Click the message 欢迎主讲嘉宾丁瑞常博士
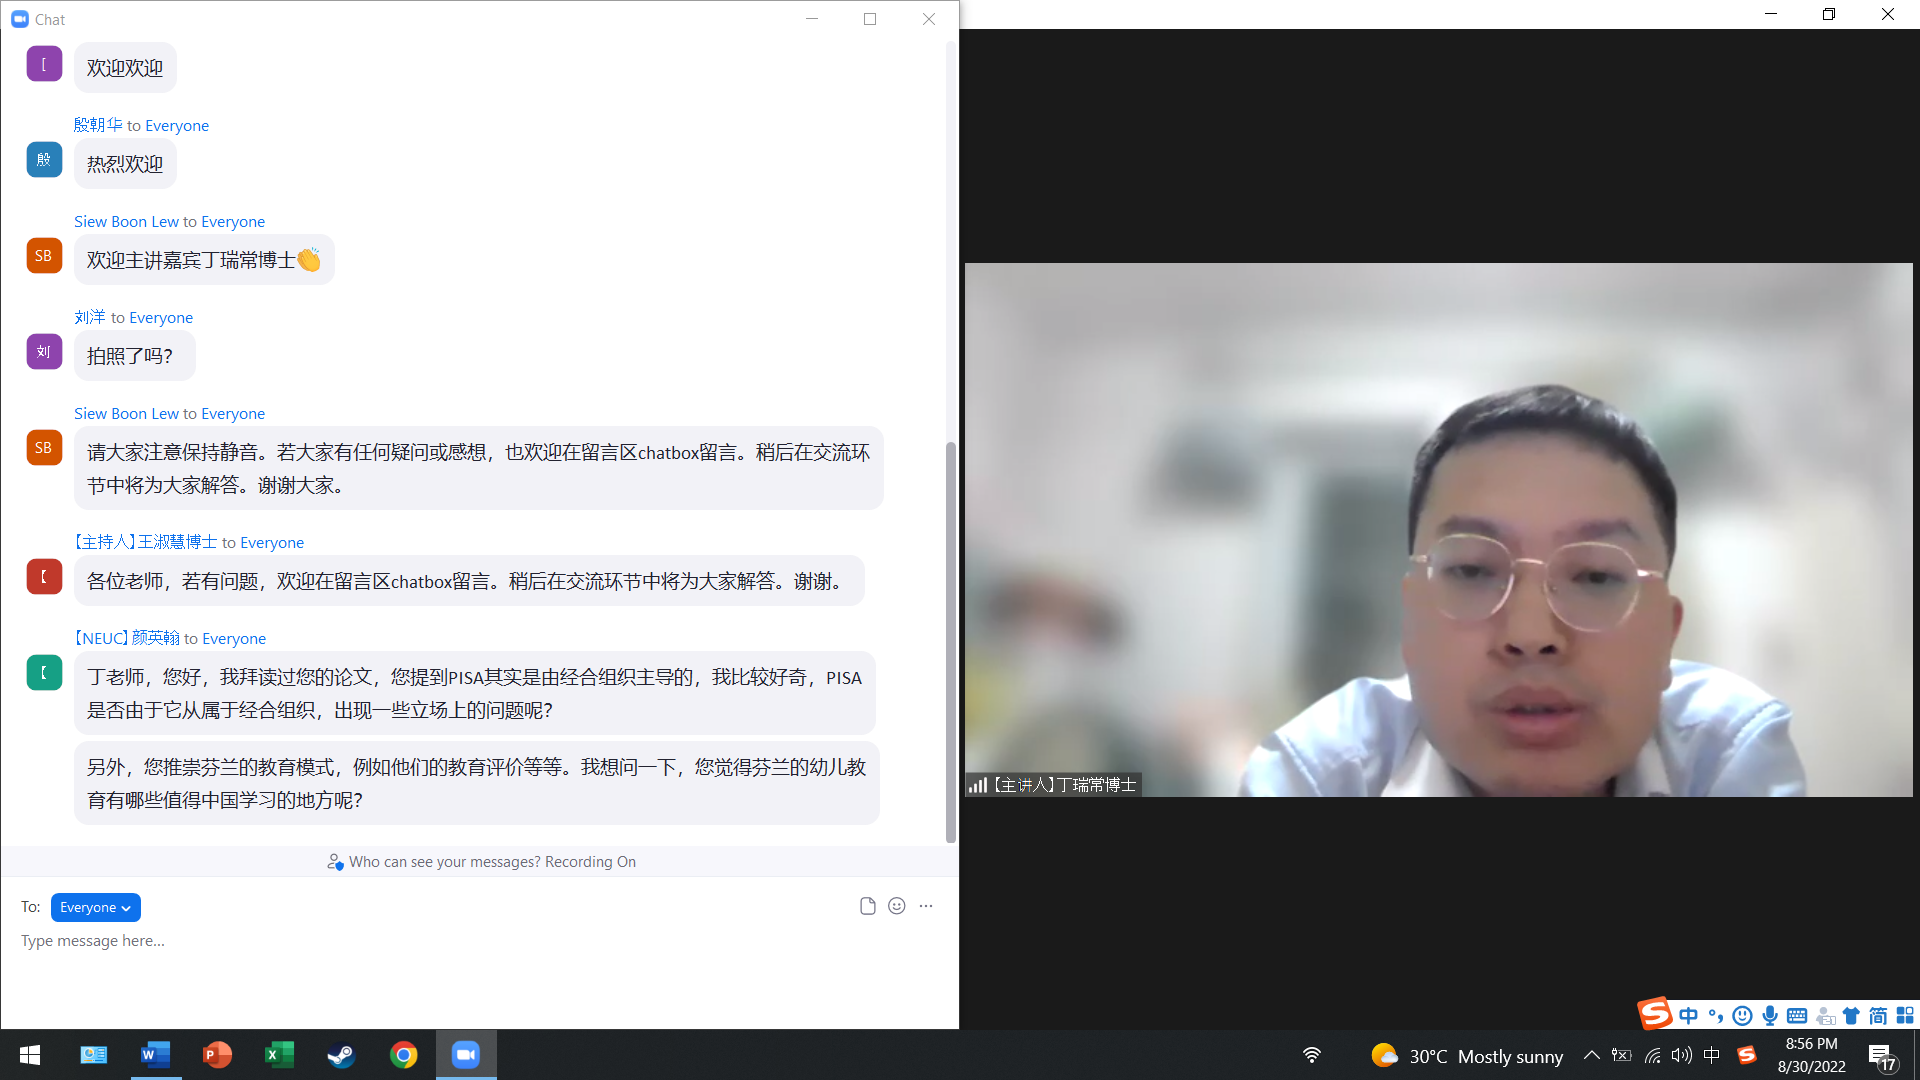This screenshot has width=1920, height=1080. (x=204, y=260)
